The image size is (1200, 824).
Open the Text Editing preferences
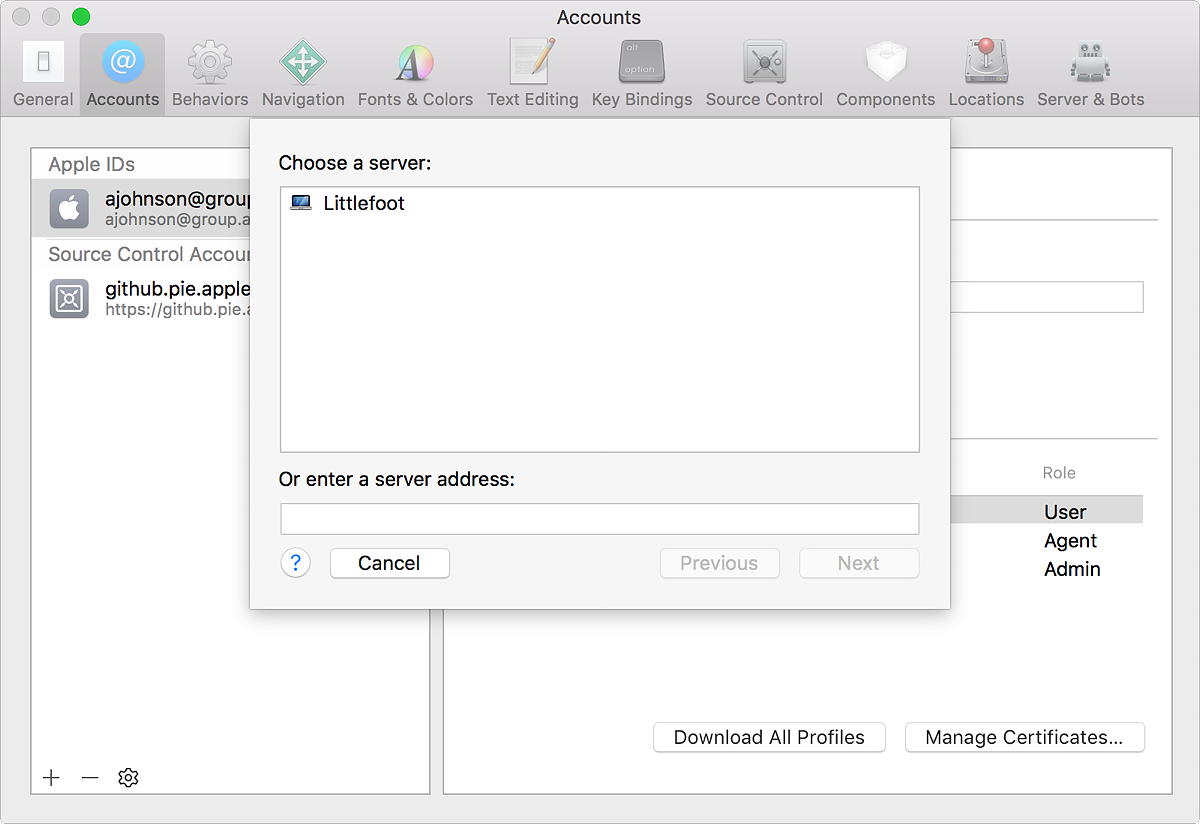click(532, 75)
